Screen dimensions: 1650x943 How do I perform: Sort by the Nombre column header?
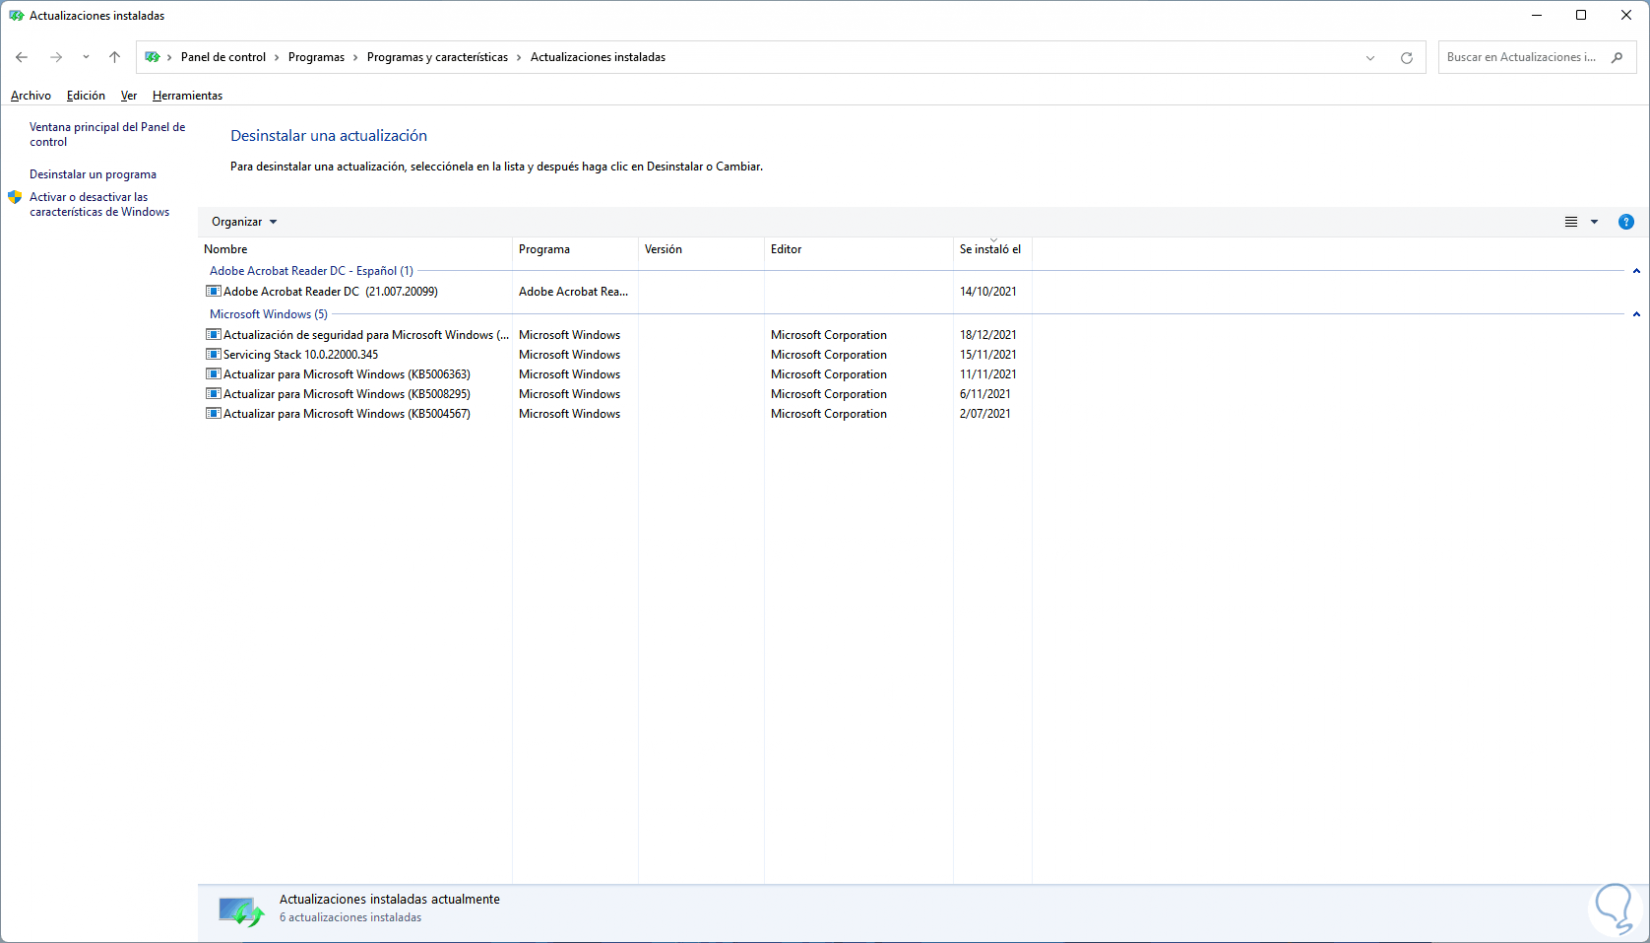click(355, 249)
